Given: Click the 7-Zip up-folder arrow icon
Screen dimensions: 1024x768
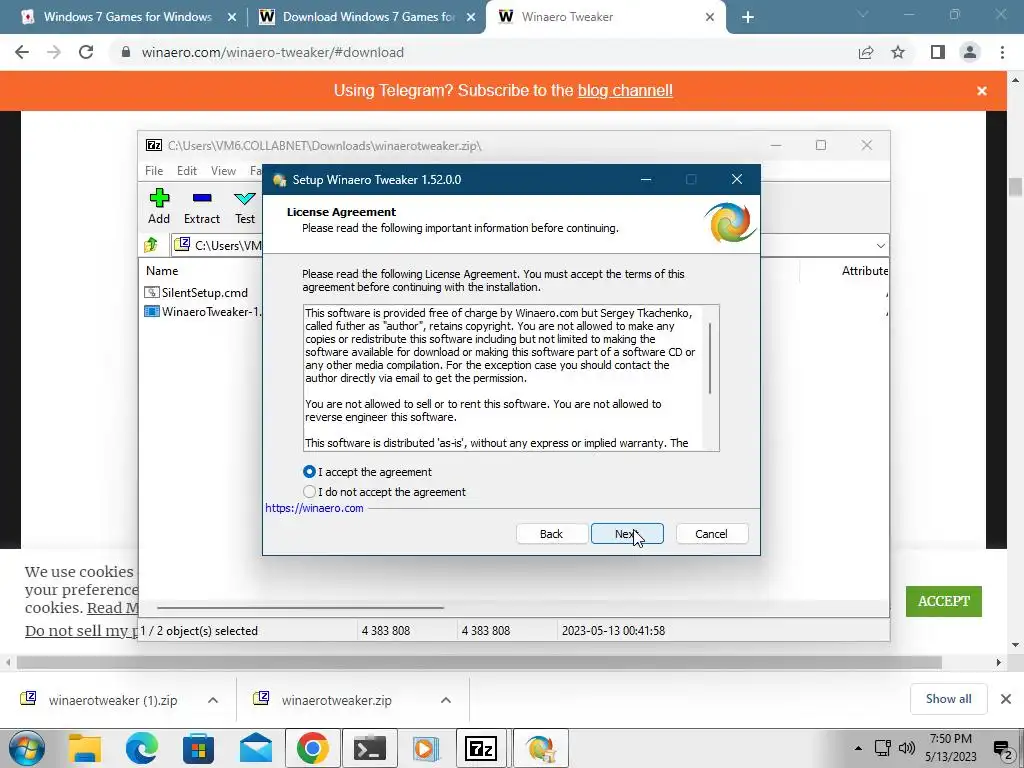Looking at the screenshot, I should 152,245.
